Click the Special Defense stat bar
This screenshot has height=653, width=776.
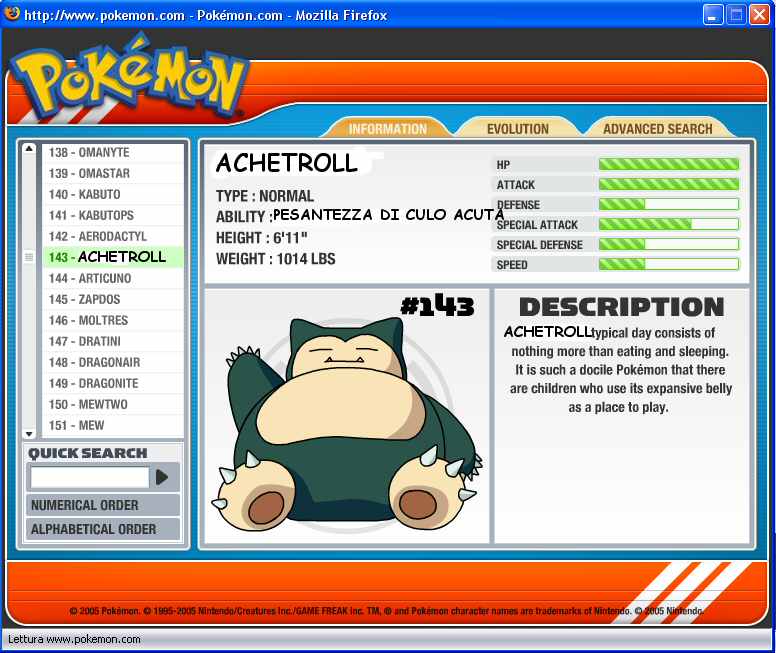(x=669, y=245)
